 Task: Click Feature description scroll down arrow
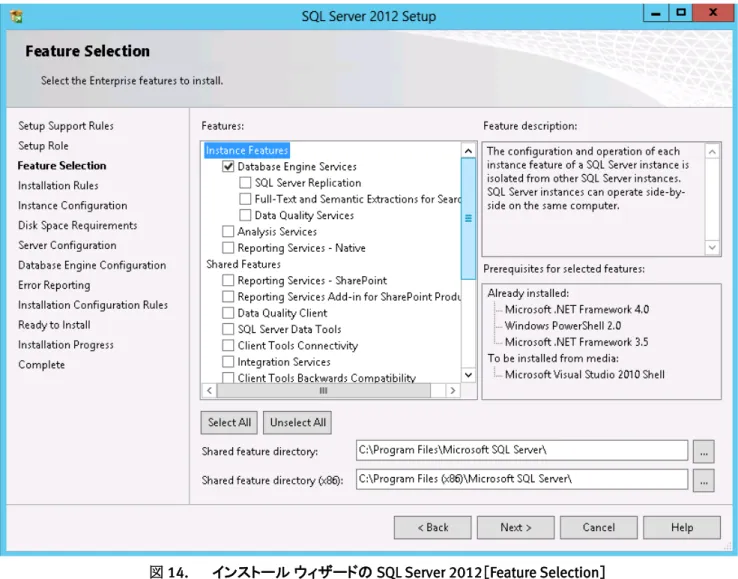(712, 247)
